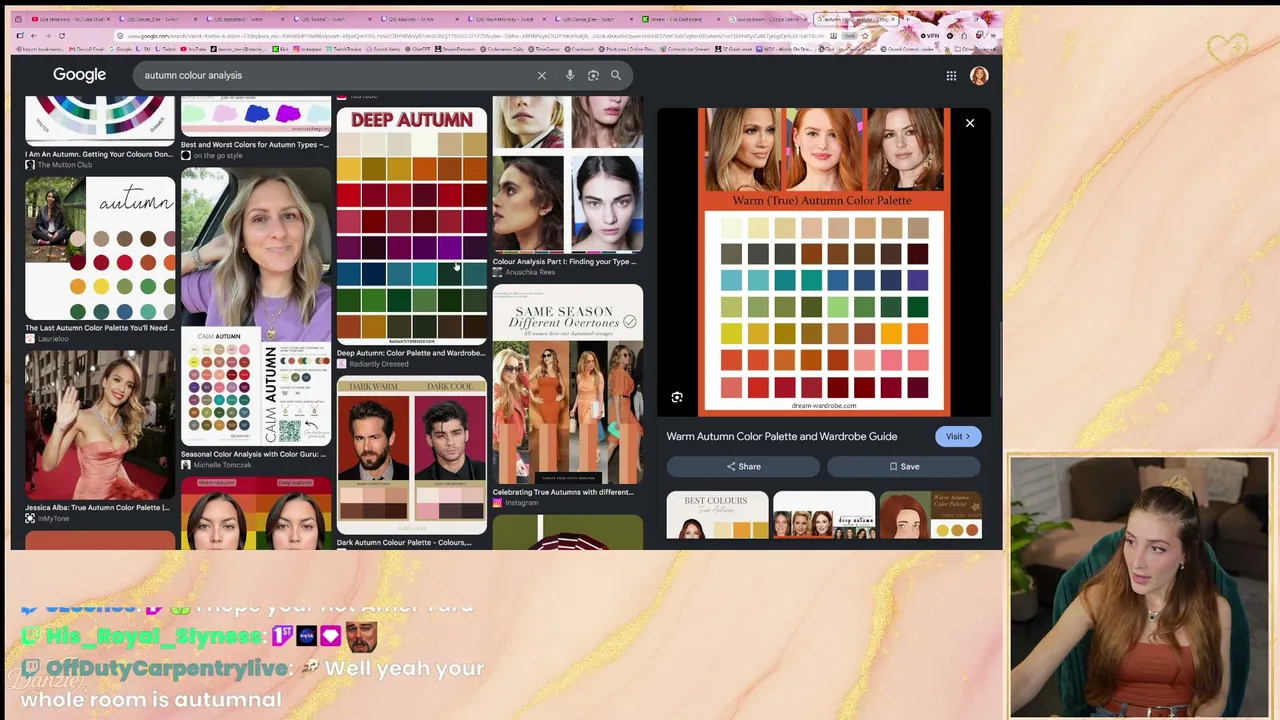1280x720 pixels.
Task: Close the image preview panel
Action: (970, 123)
